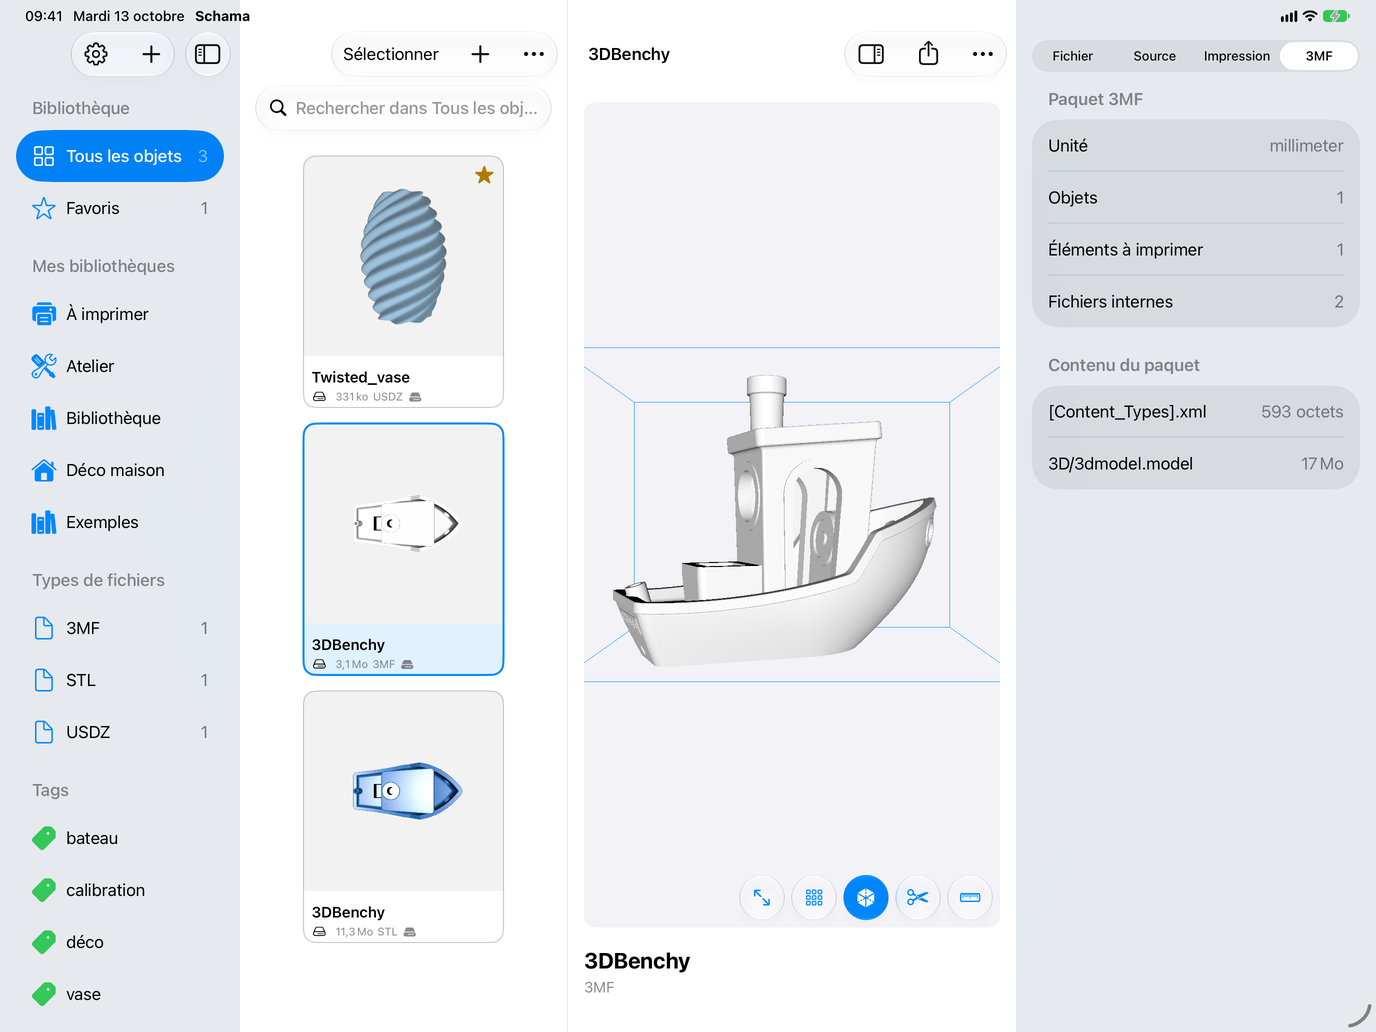
Task: Switch to the Impression tab
Action: (1237, 56)
